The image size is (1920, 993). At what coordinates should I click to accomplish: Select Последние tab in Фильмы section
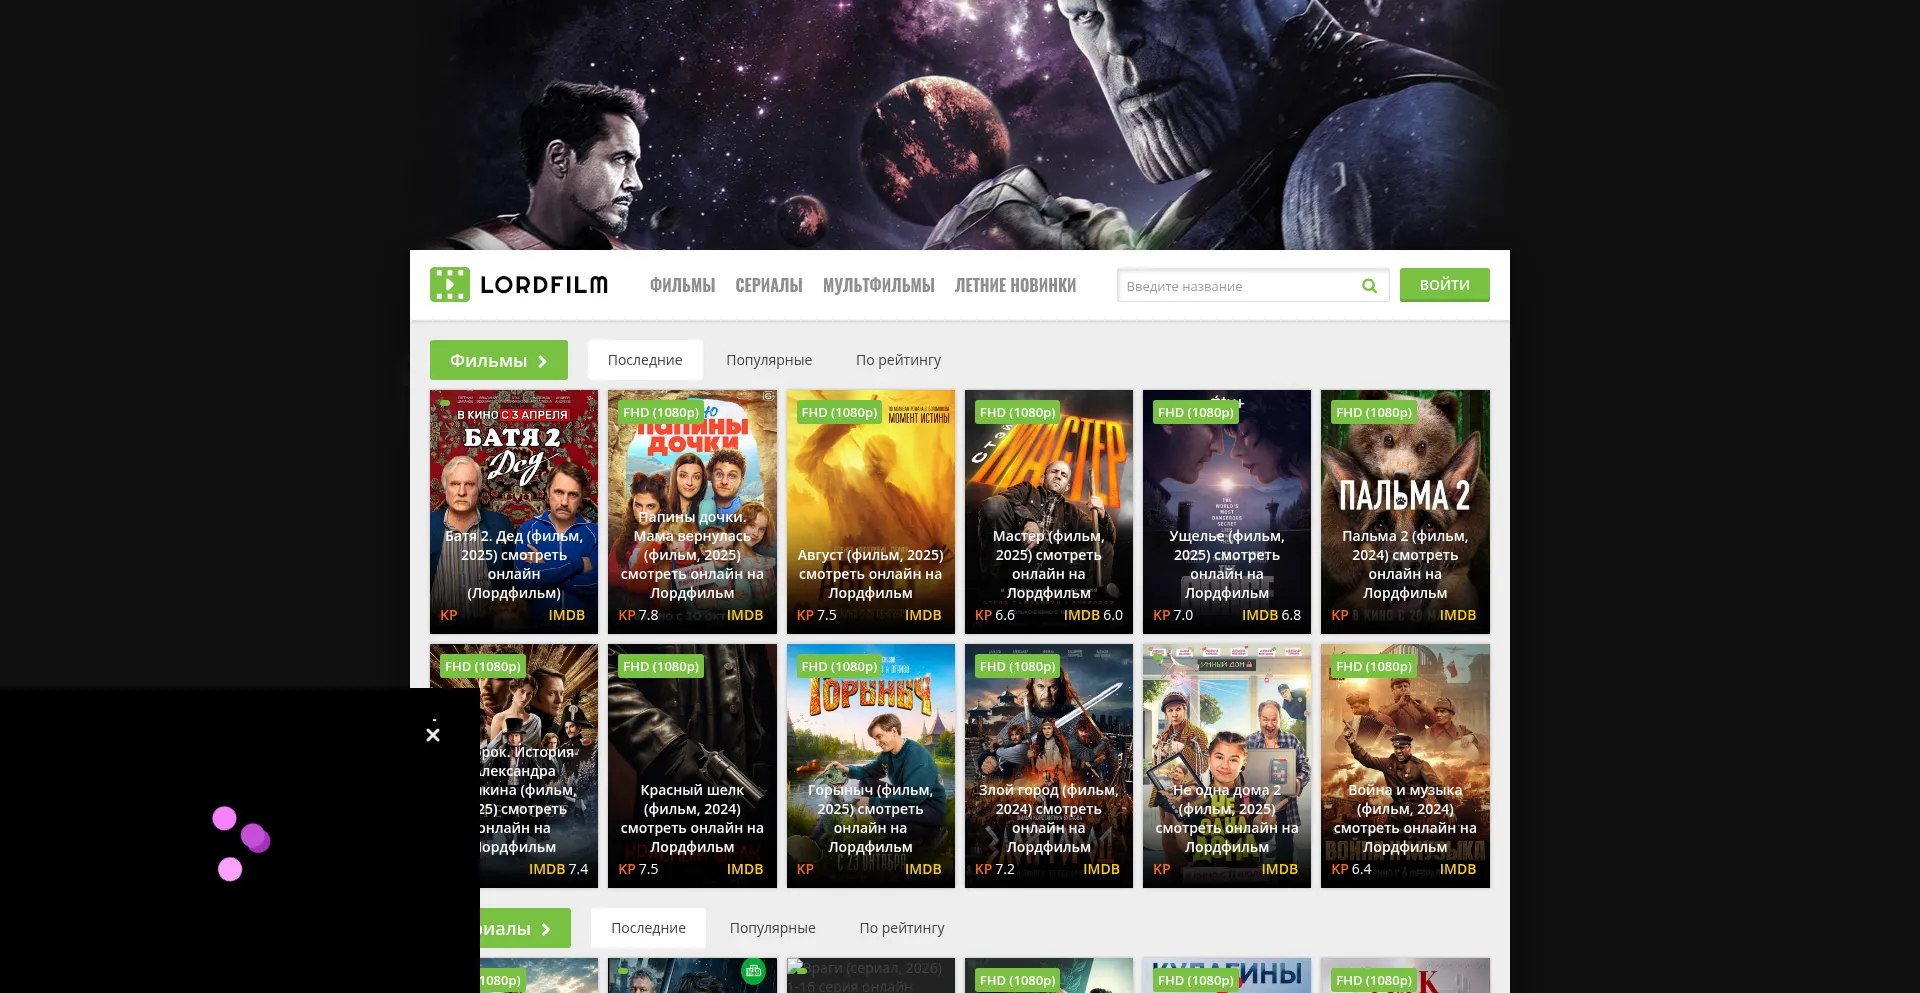[645, 360]
